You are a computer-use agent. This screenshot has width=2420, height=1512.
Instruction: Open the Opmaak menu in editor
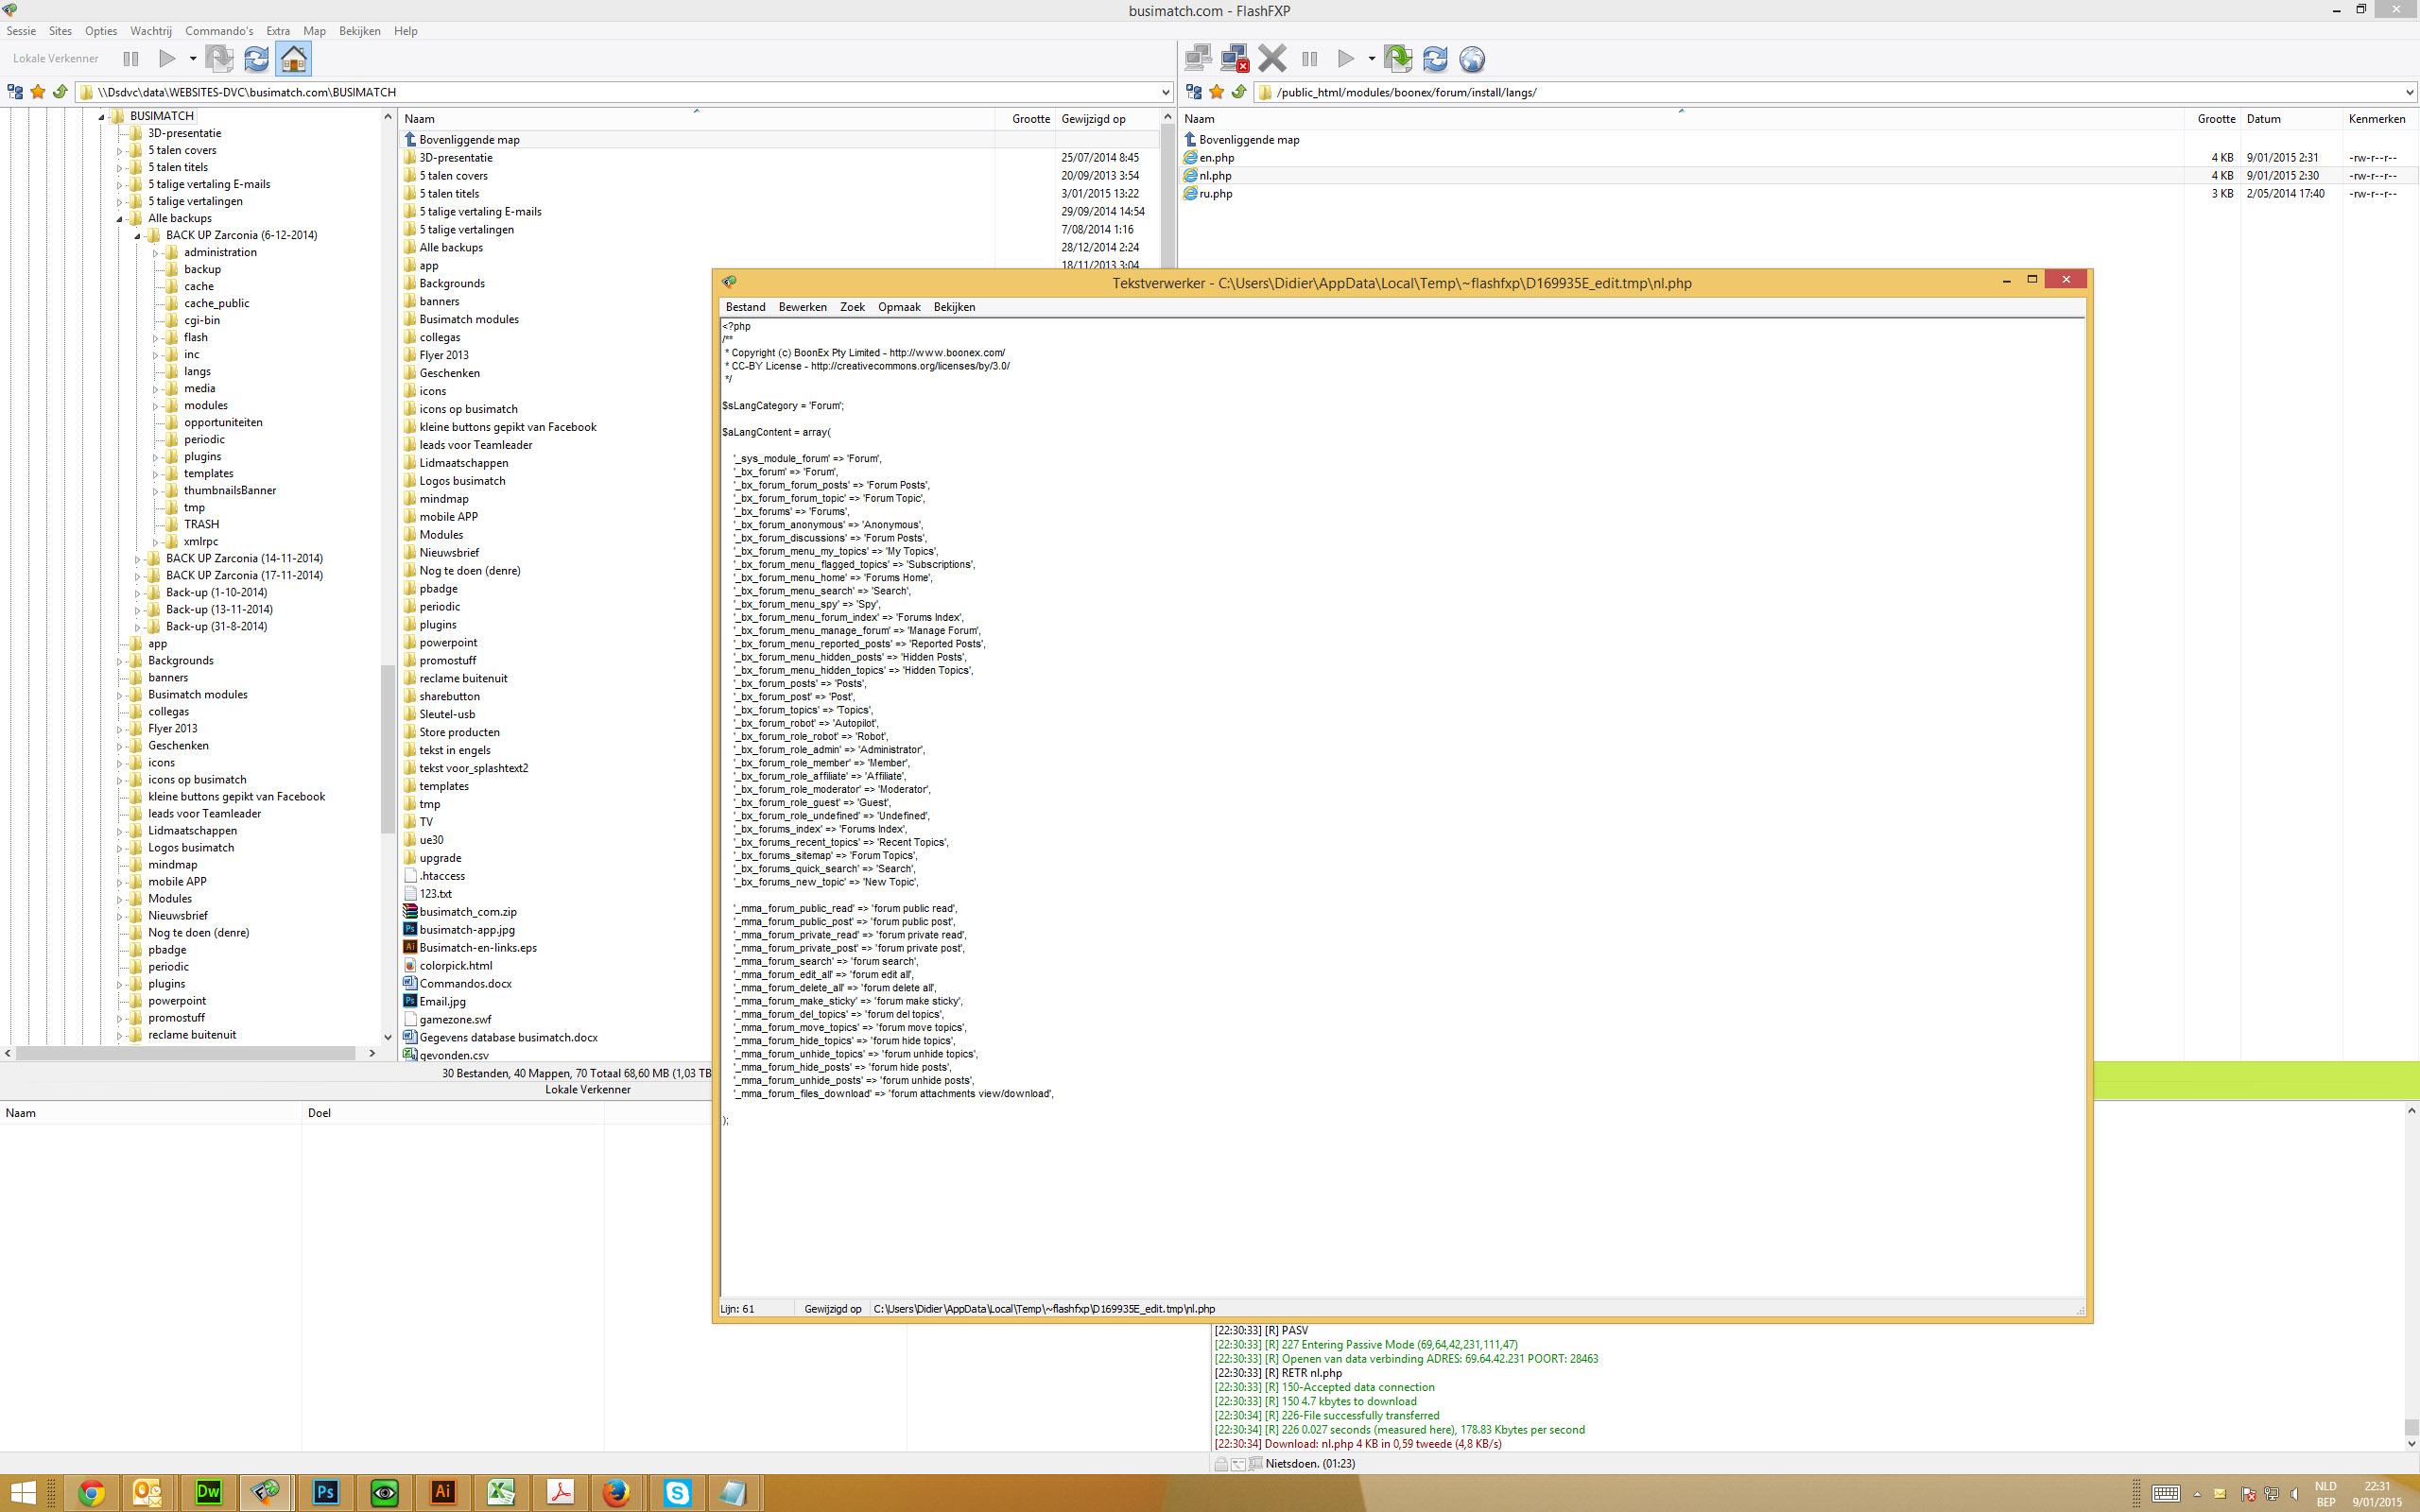pos(898,307)
